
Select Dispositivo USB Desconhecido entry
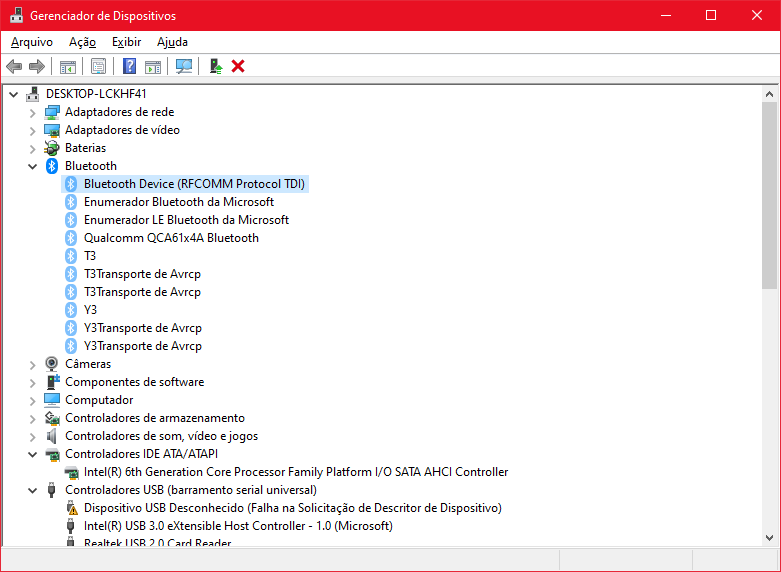point(292,508)
